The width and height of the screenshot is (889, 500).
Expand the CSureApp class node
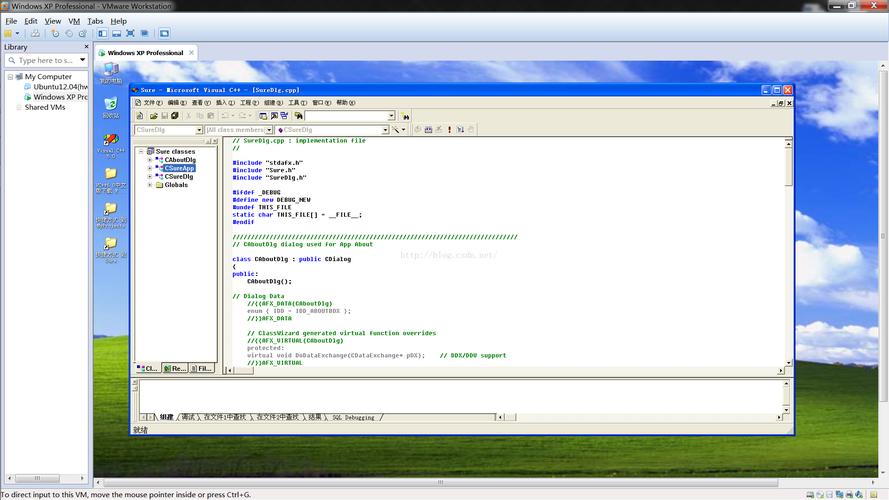coord(150,168)
